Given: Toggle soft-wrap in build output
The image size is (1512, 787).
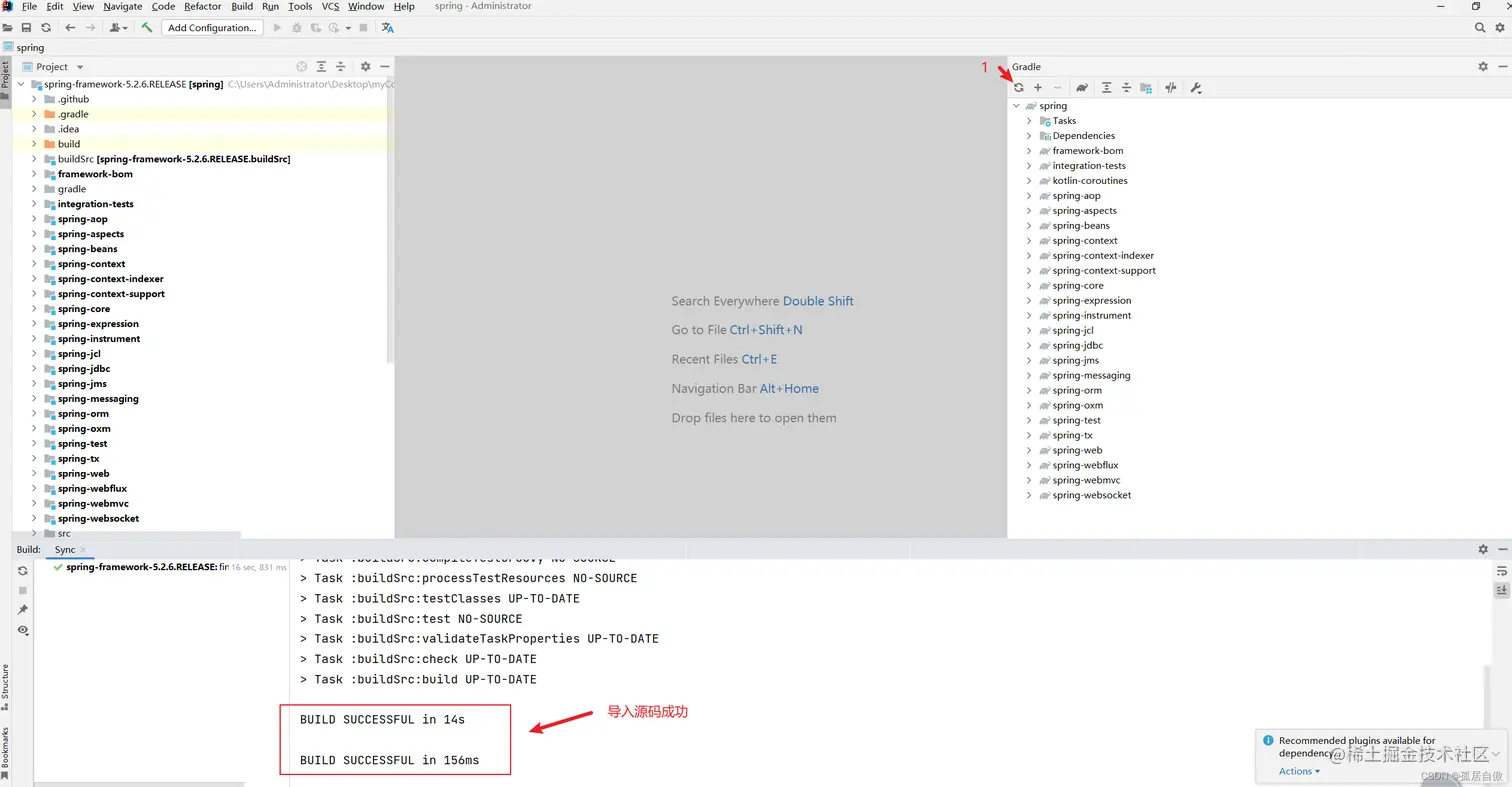Looking at the screenshot, I should coord(1501,571).
